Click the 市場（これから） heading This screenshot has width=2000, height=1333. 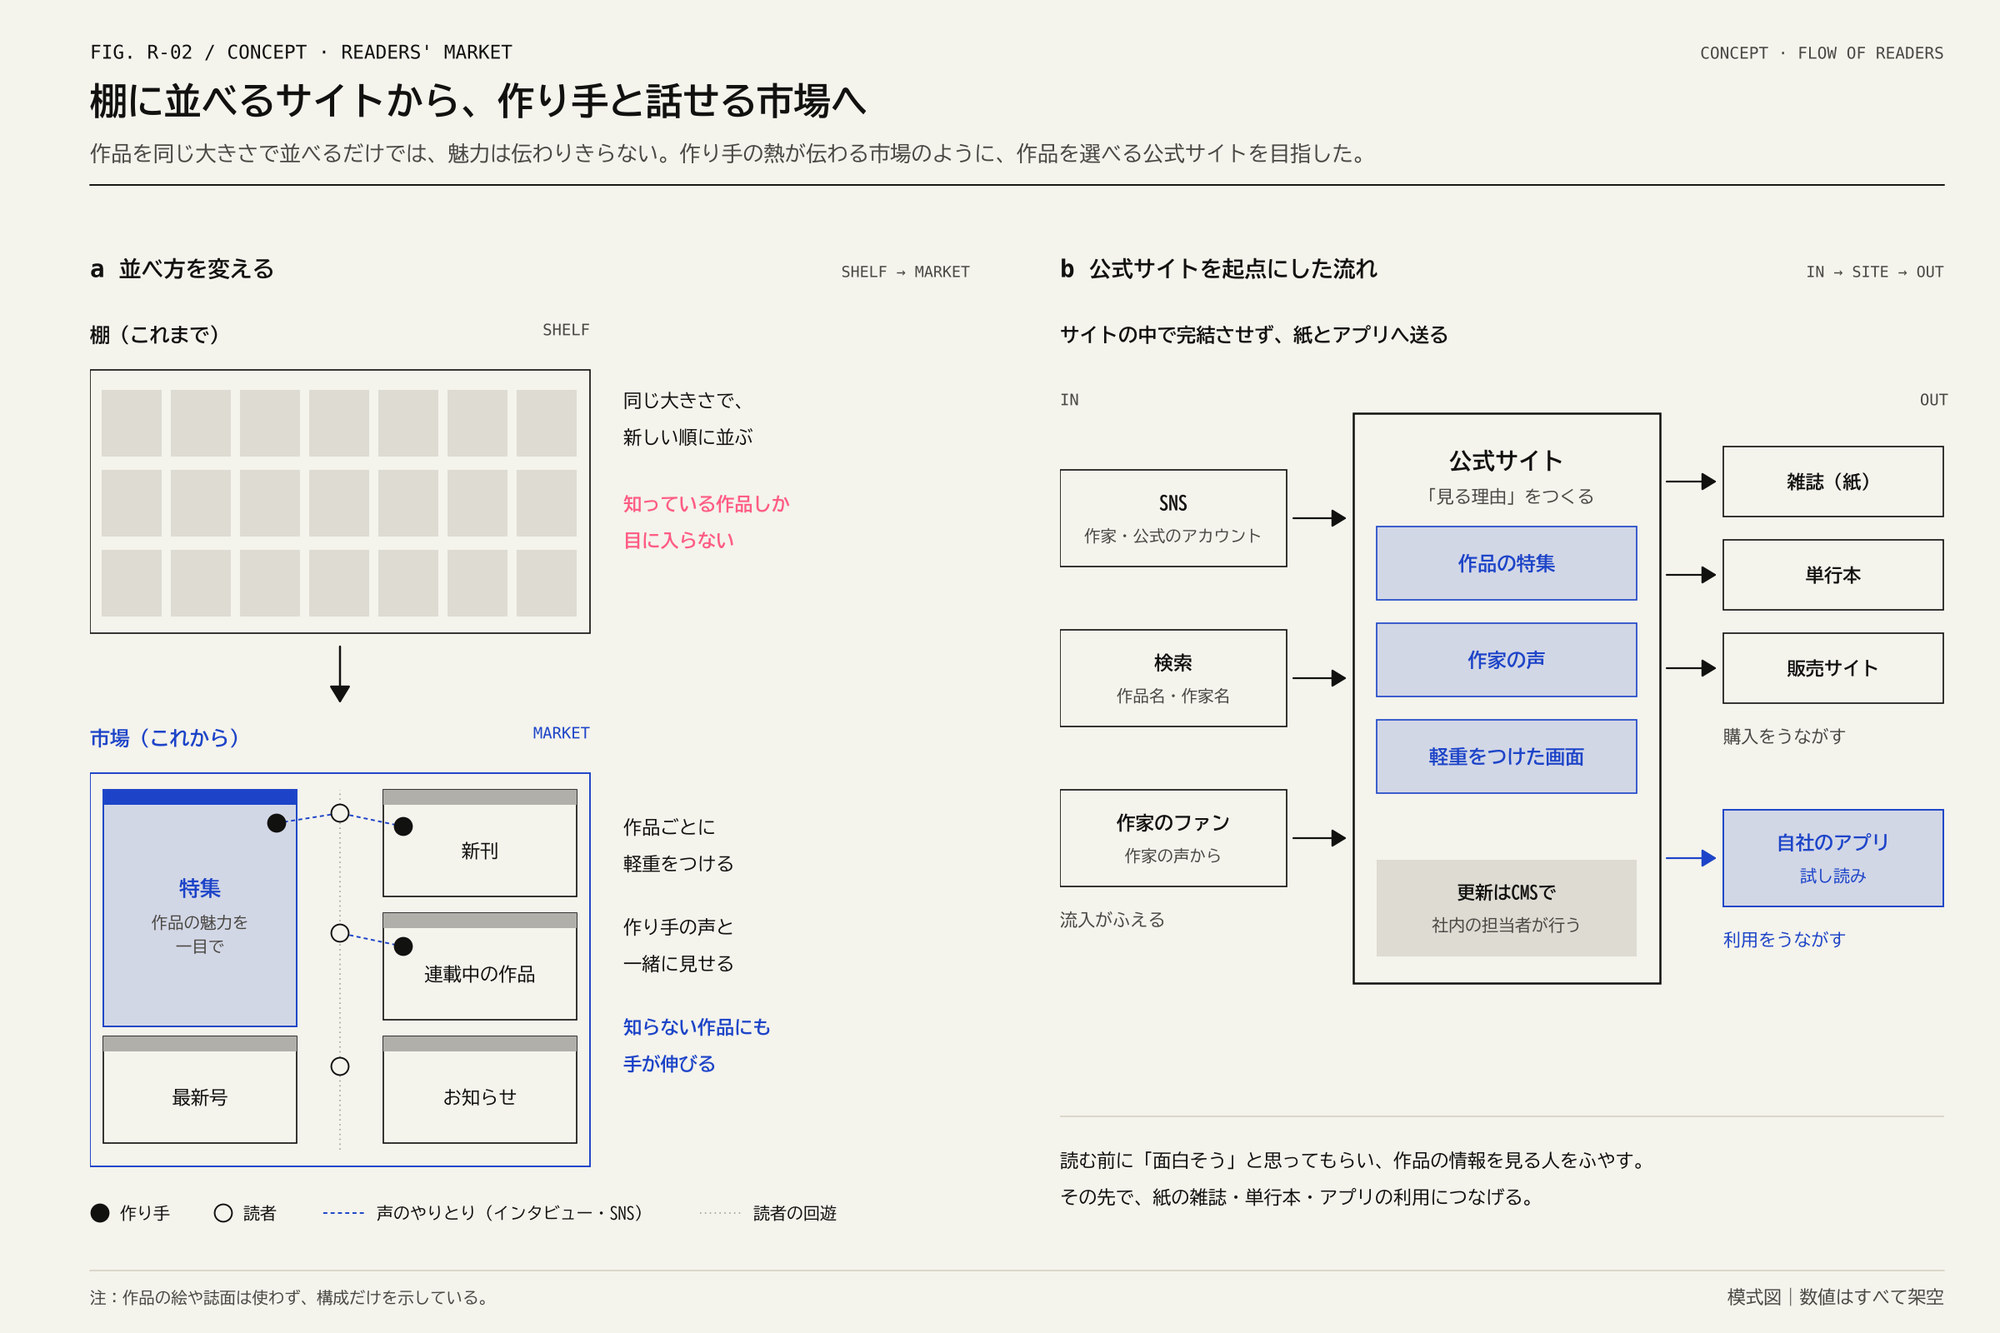pos(165,738)
